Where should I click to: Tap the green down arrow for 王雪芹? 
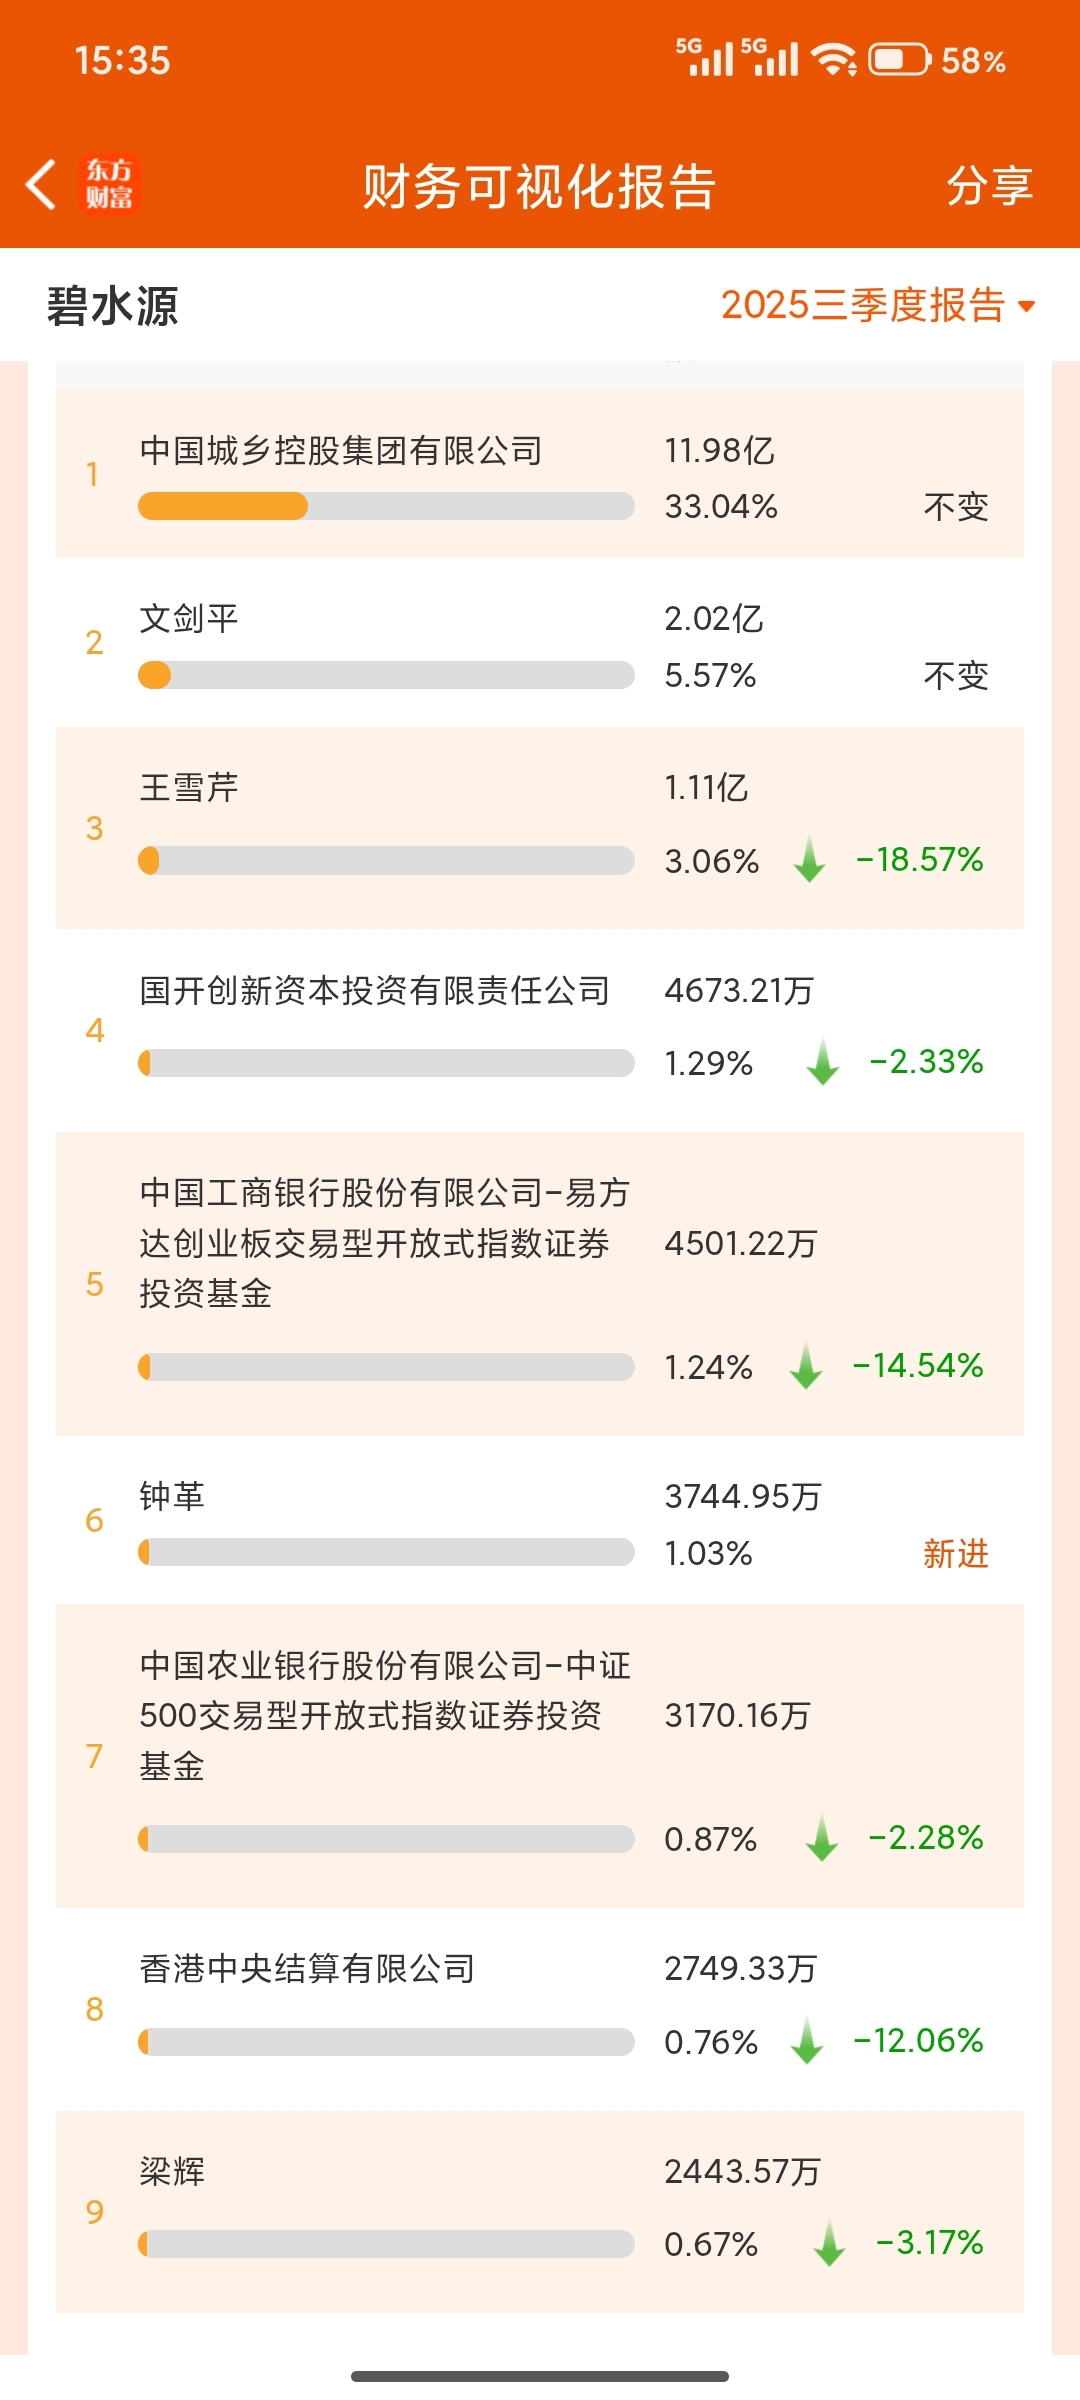(x=809, y=859)
